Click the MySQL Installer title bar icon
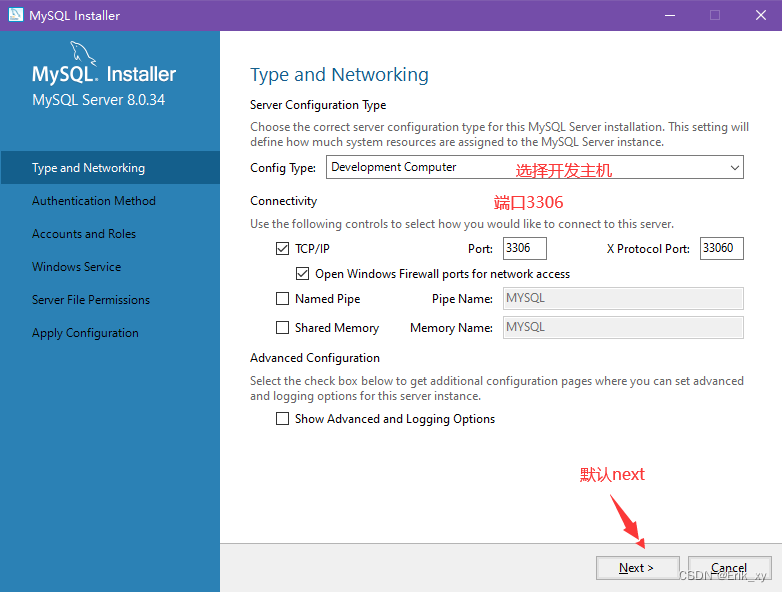Screen dimensions: 782x592 [x=15, y=14]
